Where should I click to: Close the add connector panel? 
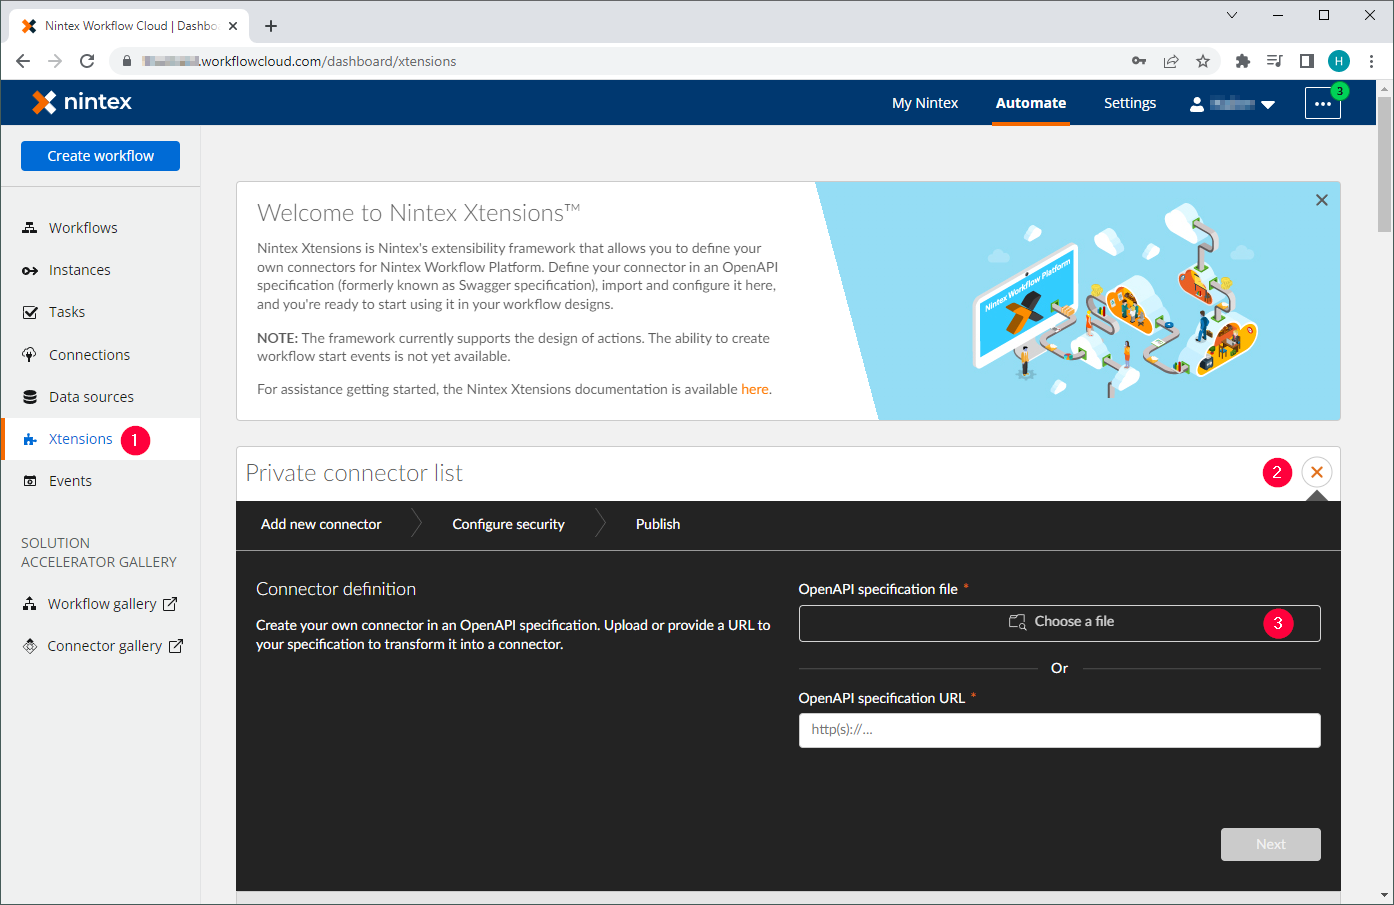[x=1317, y=472]
